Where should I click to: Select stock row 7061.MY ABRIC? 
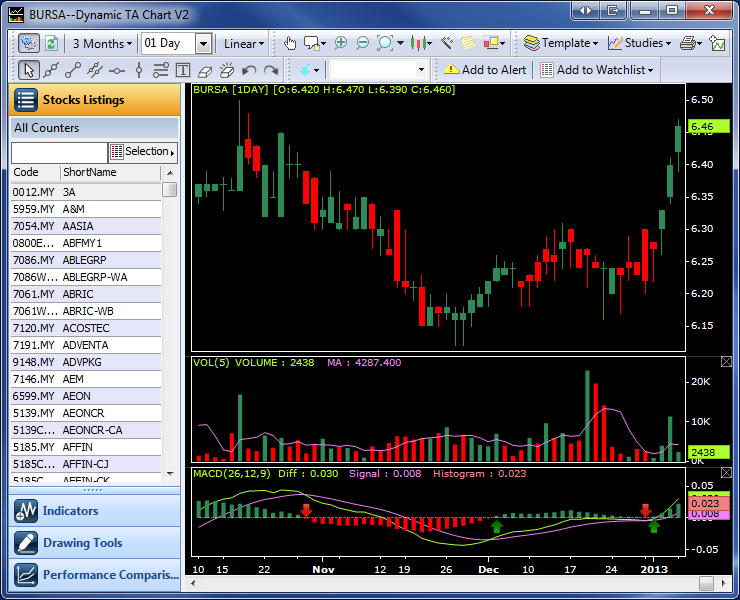click(x=86, y=294)
